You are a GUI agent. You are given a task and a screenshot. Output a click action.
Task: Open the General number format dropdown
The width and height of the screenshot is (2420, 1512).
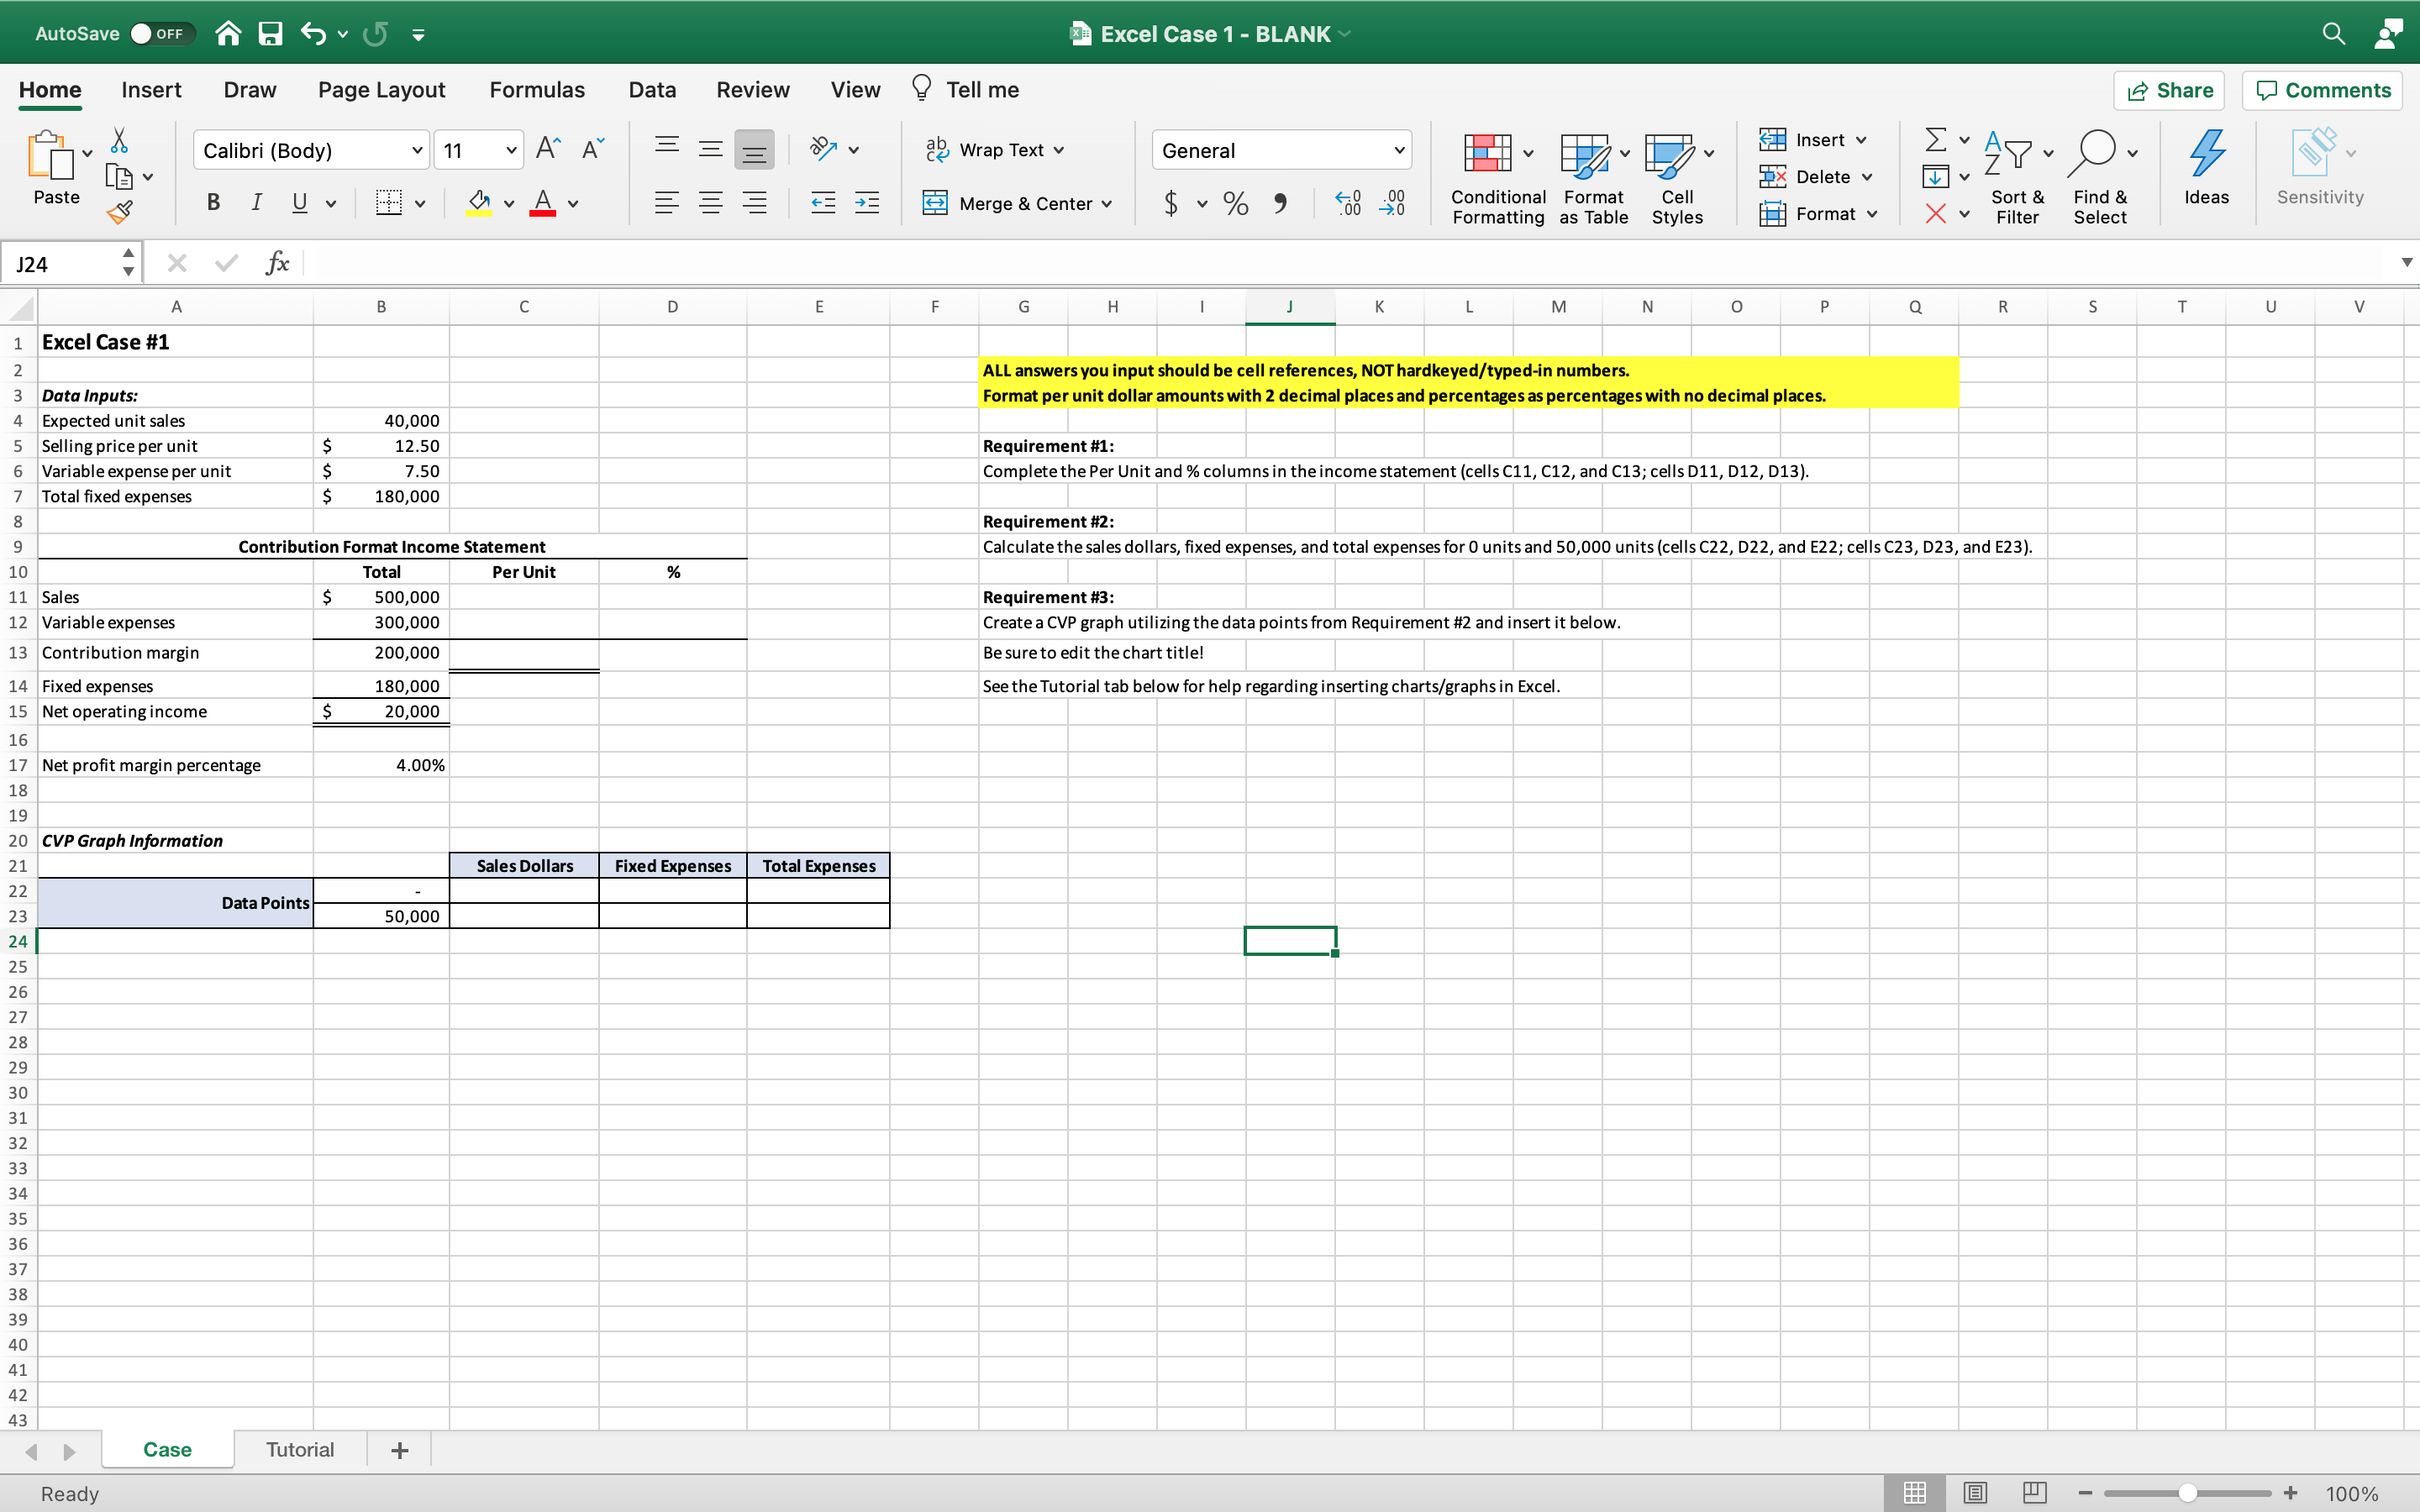click(x=1399, y=150)
